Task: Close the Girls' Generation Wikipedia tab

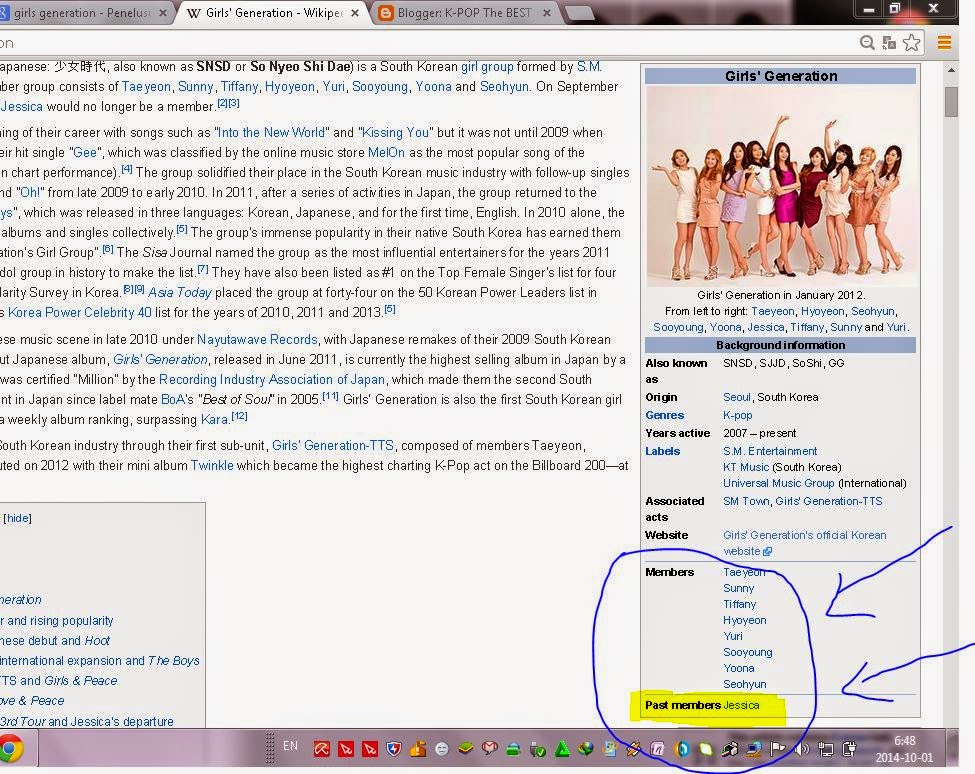Action: [x=355, y=13]
